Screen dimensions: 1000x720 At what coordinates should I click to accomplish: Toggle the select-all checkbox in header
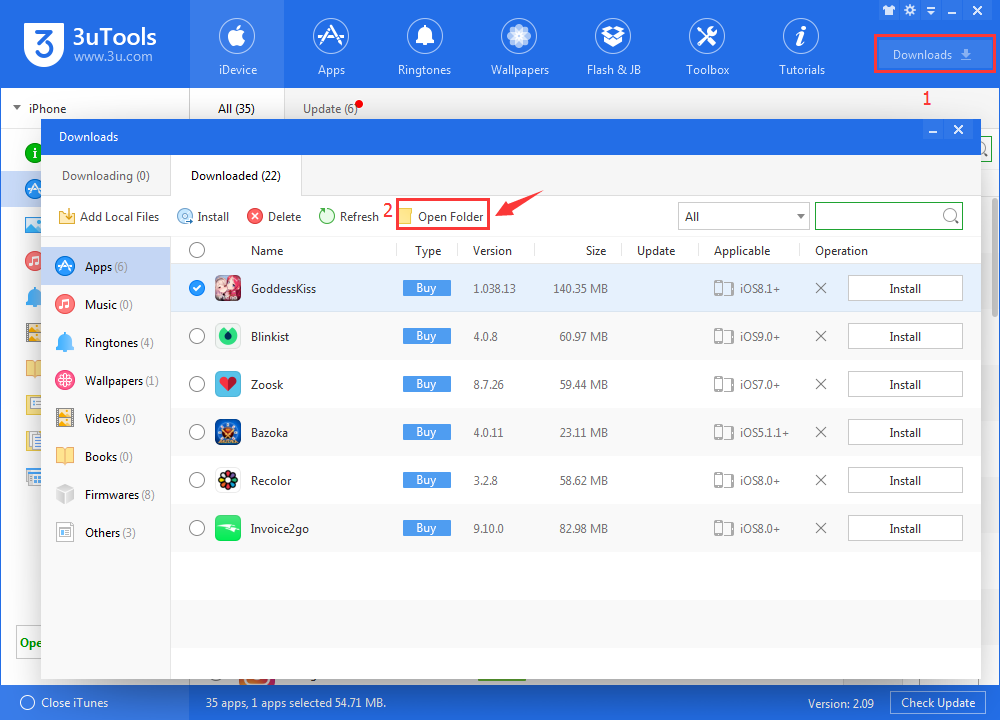tap(197, 250)
